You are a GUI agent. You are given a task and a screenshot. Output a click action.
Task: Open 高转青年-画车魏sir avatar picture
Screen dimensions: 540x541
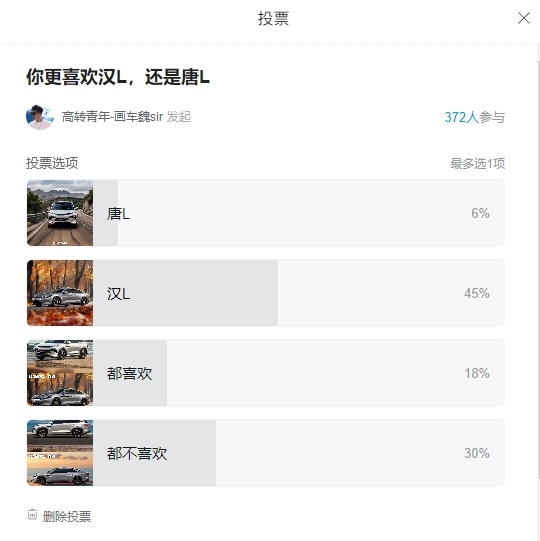point(40,117)
